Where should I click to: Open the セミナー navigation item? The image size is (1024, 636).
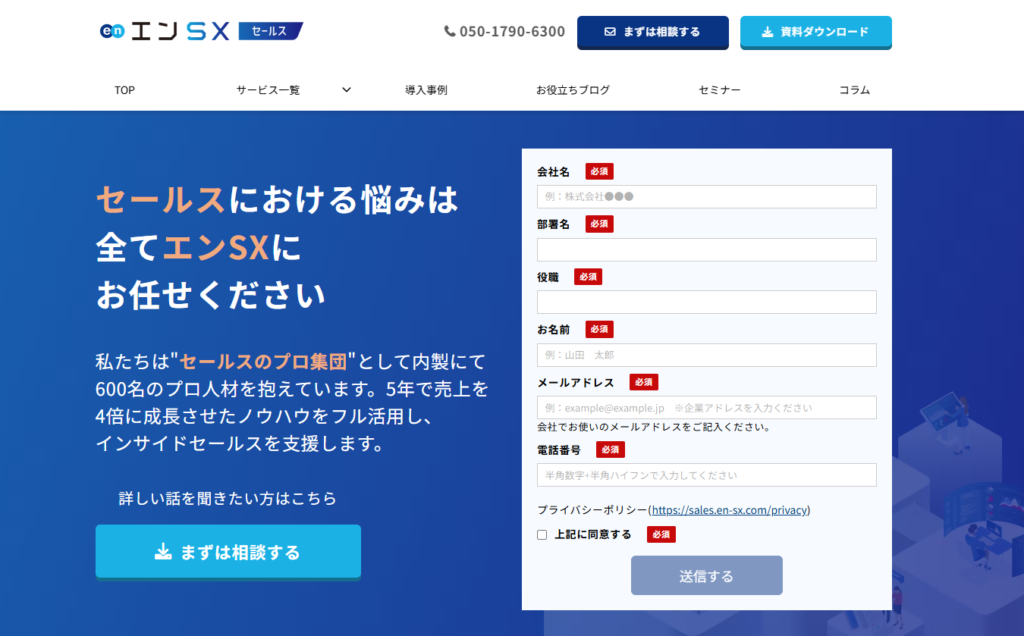719,89
